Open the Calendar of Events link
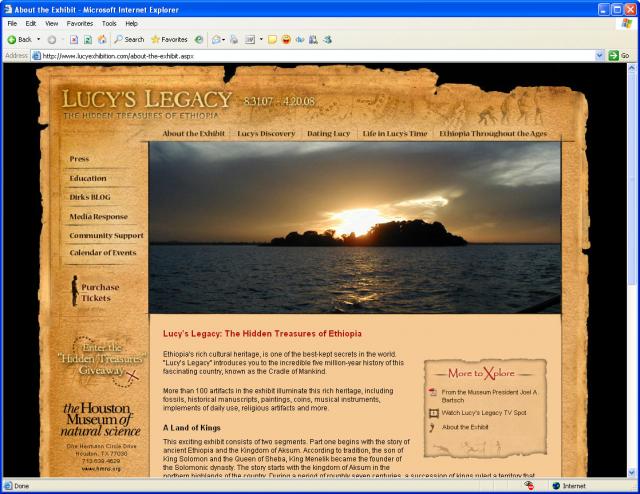Screen dimensions: 640x494 point(102,253)
